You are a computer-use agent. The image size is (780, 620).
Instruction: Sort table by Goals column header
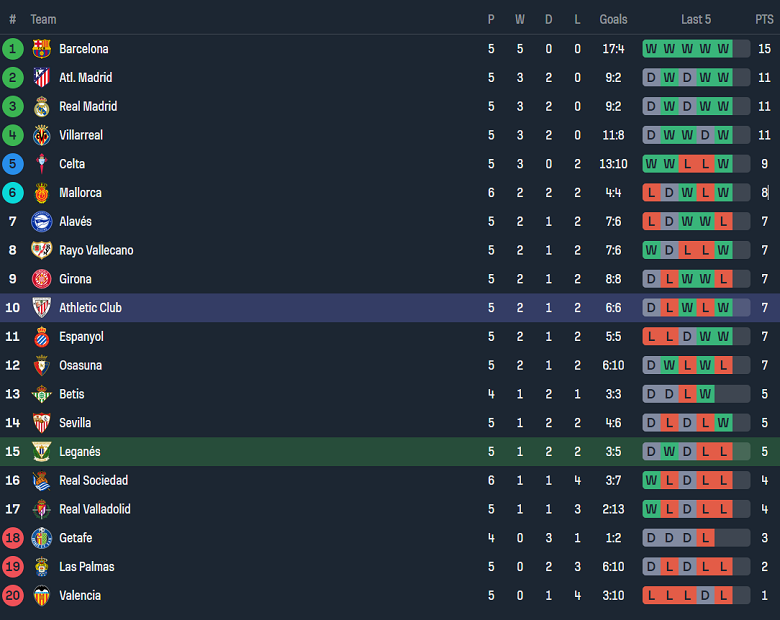(613, 19)
